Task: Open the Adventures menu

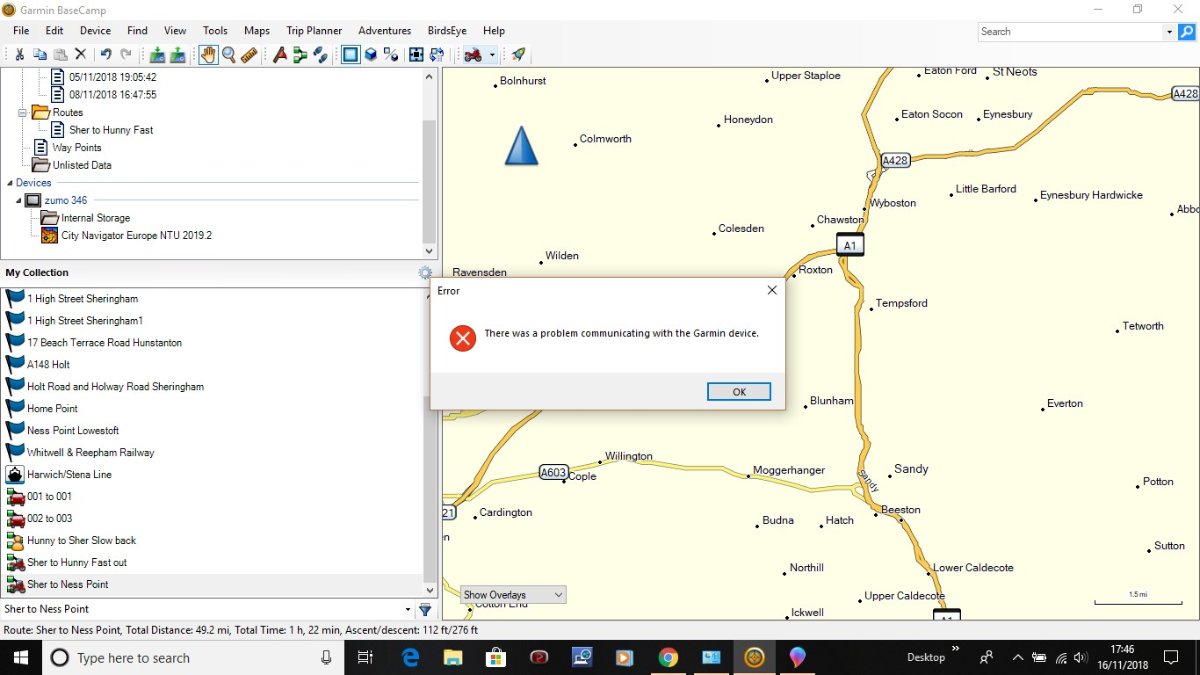Action: [385, 31]
